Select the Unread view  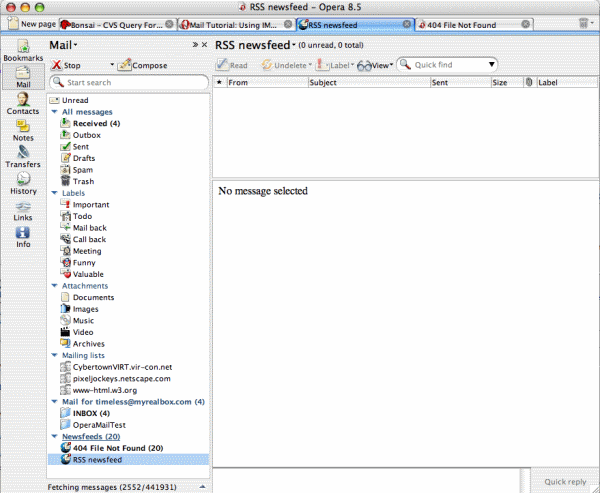[x=75, y=100]
